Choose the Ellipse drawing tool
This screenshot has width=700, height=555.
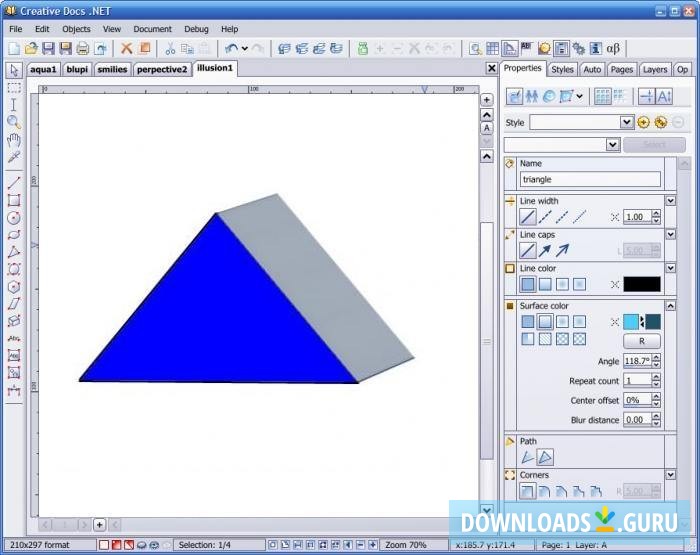coord(14,234)
